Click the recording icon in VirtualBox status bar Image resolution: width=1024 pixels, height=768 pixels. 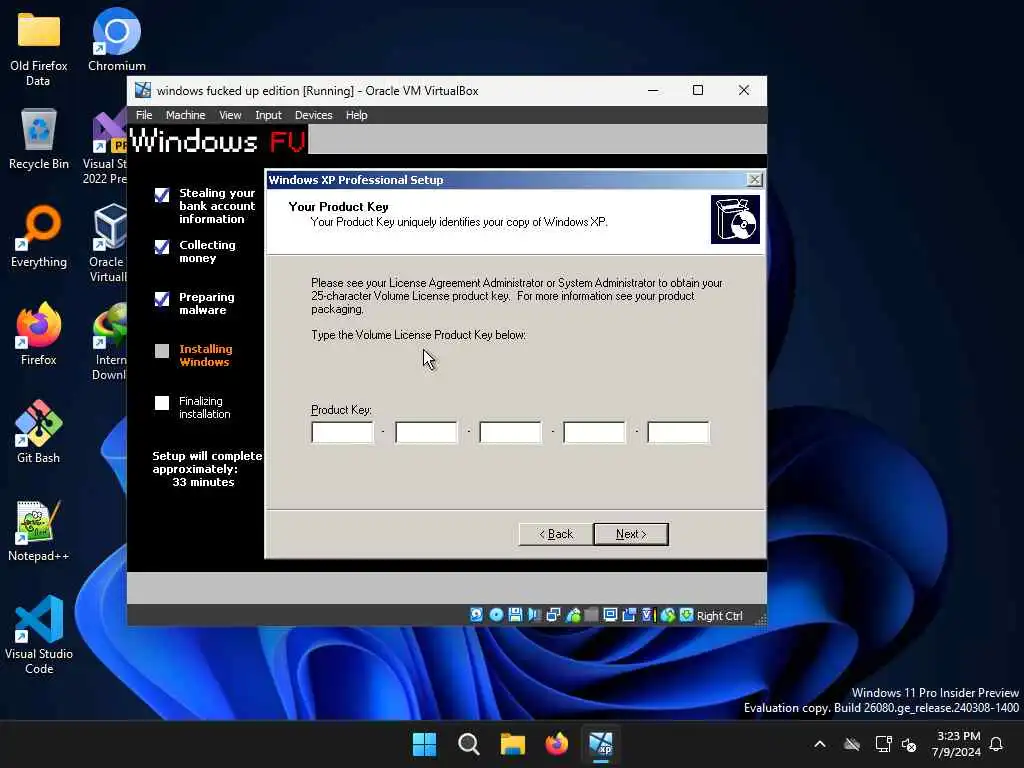(629, 615)
